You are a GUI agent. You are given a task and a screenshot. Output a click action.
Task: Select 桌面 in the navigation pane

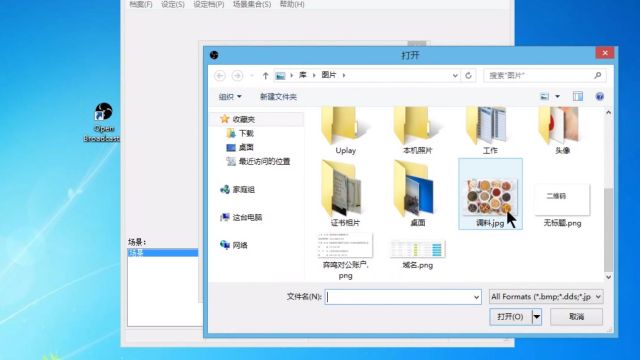[x=246, y=147]
